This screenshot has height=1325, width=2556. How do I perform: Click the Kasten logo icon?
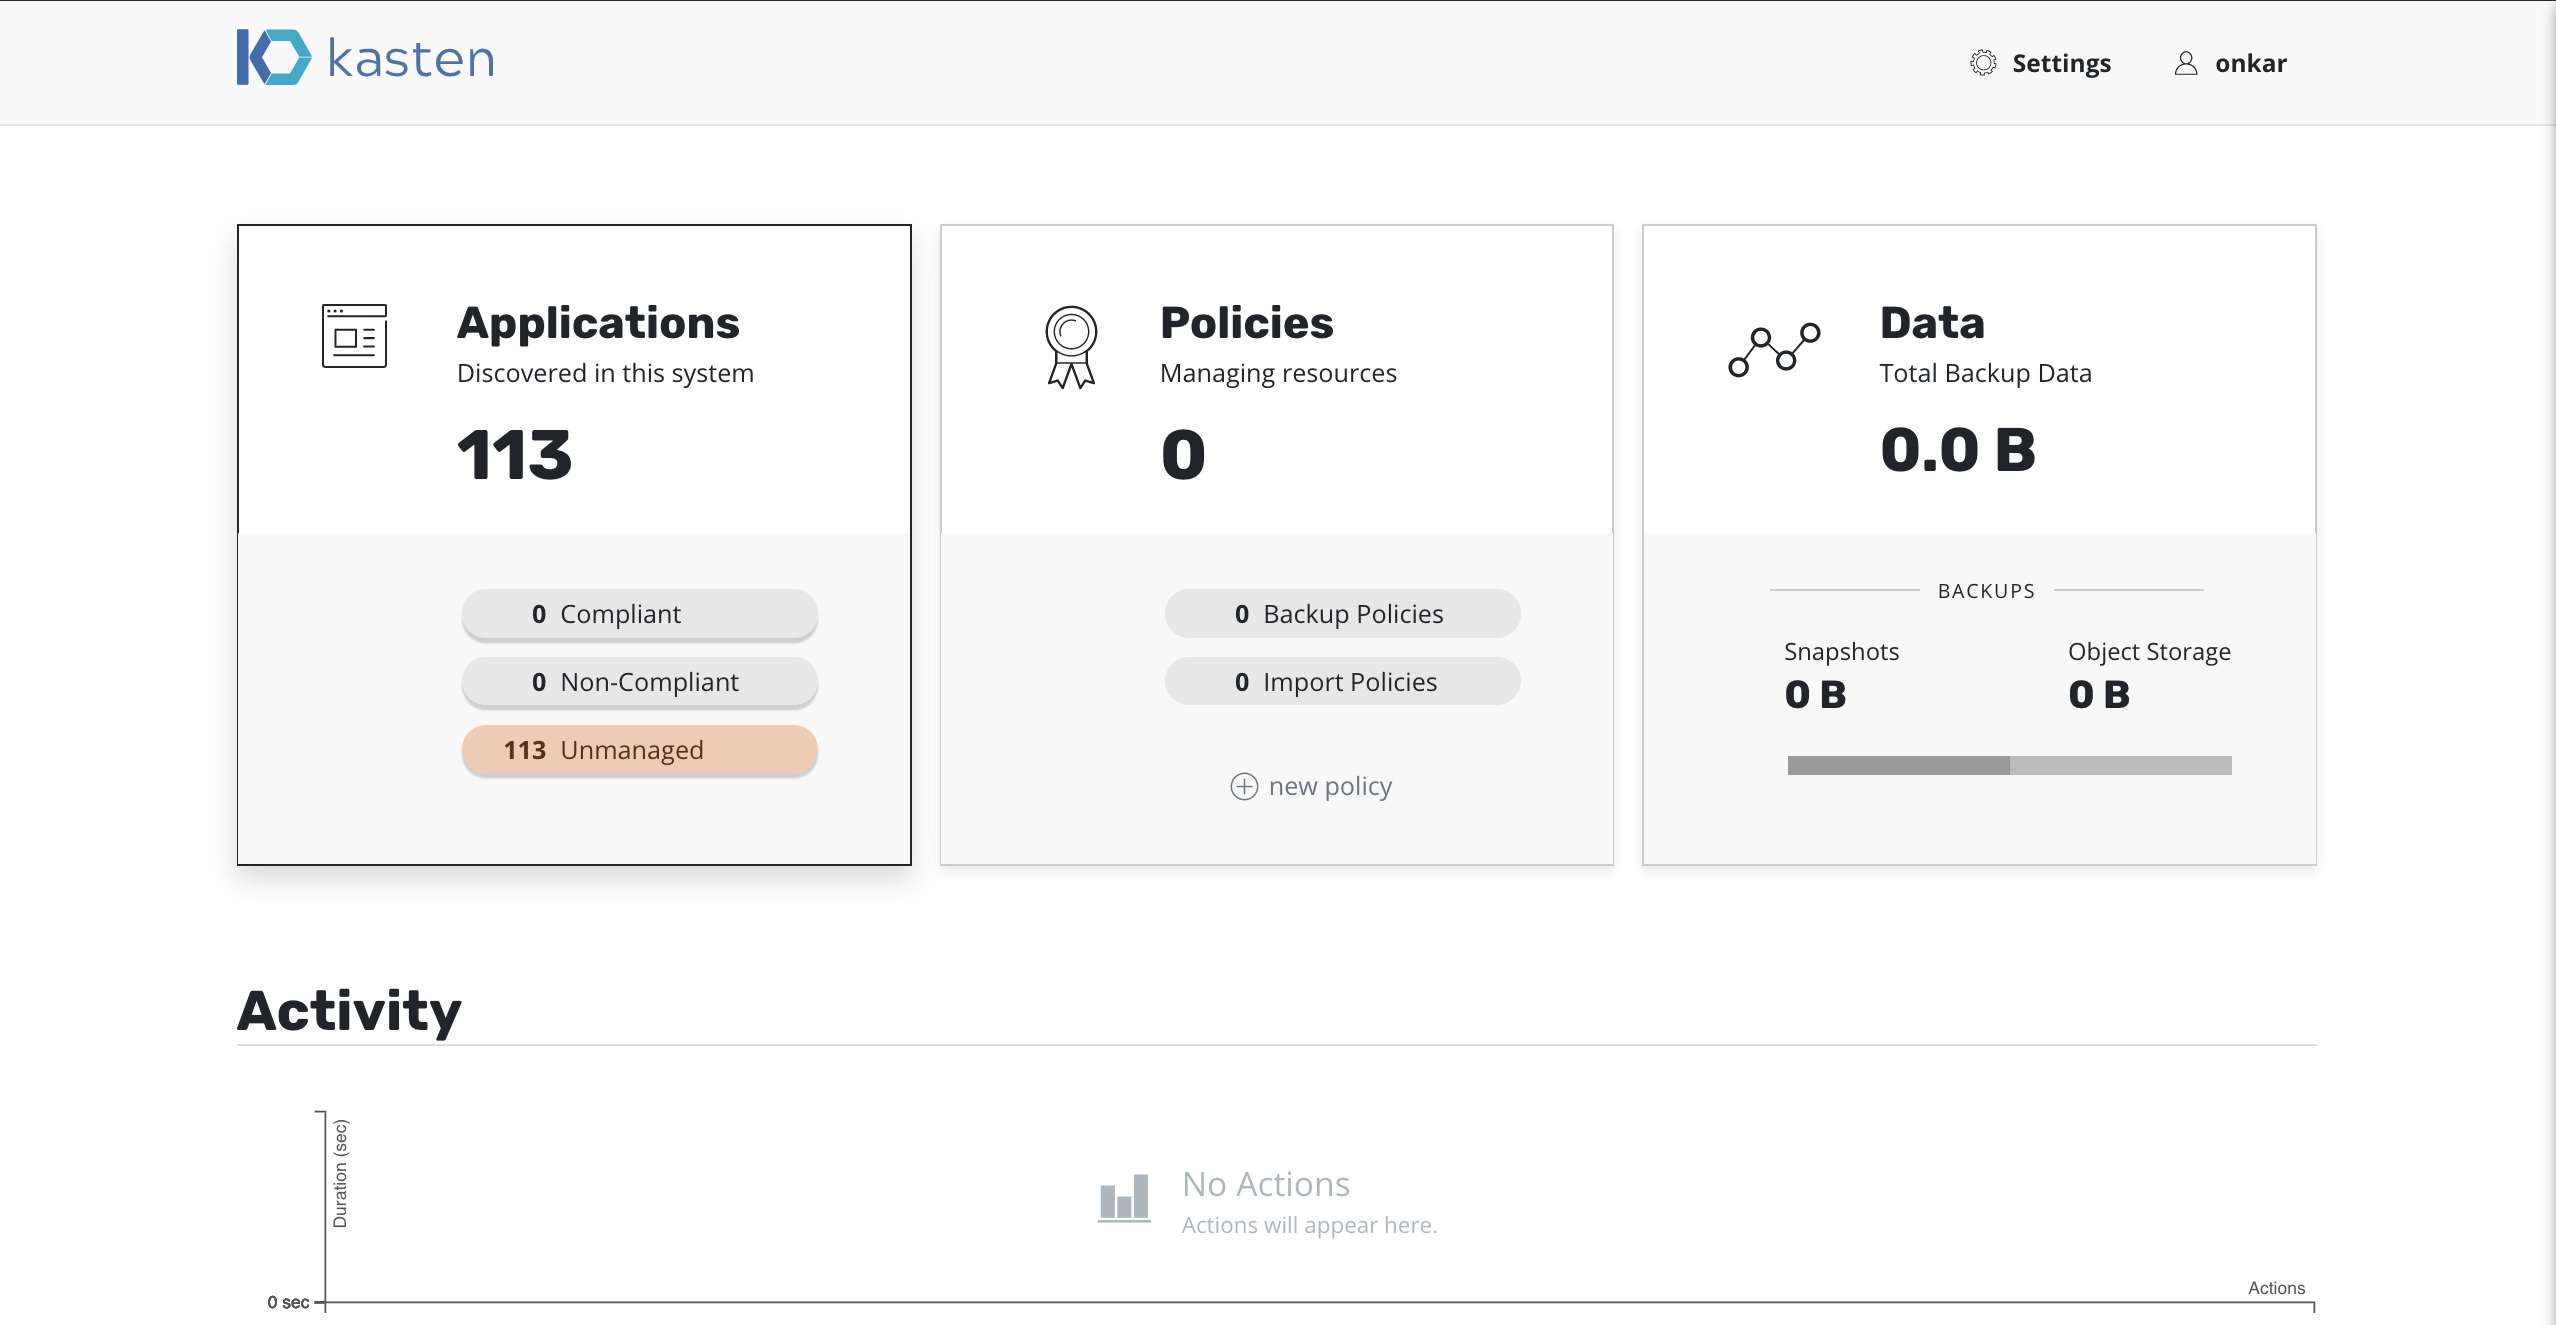tap(273, 57)
